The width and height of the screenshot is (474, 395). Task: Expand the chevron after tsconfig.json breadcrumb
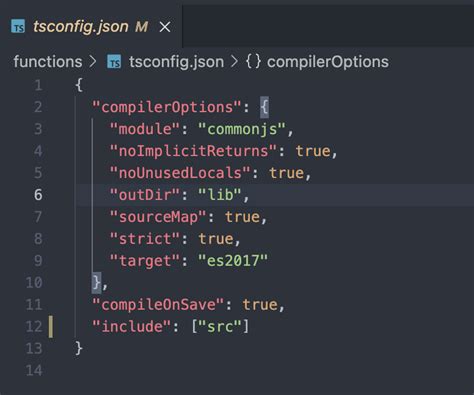(235, 62)
